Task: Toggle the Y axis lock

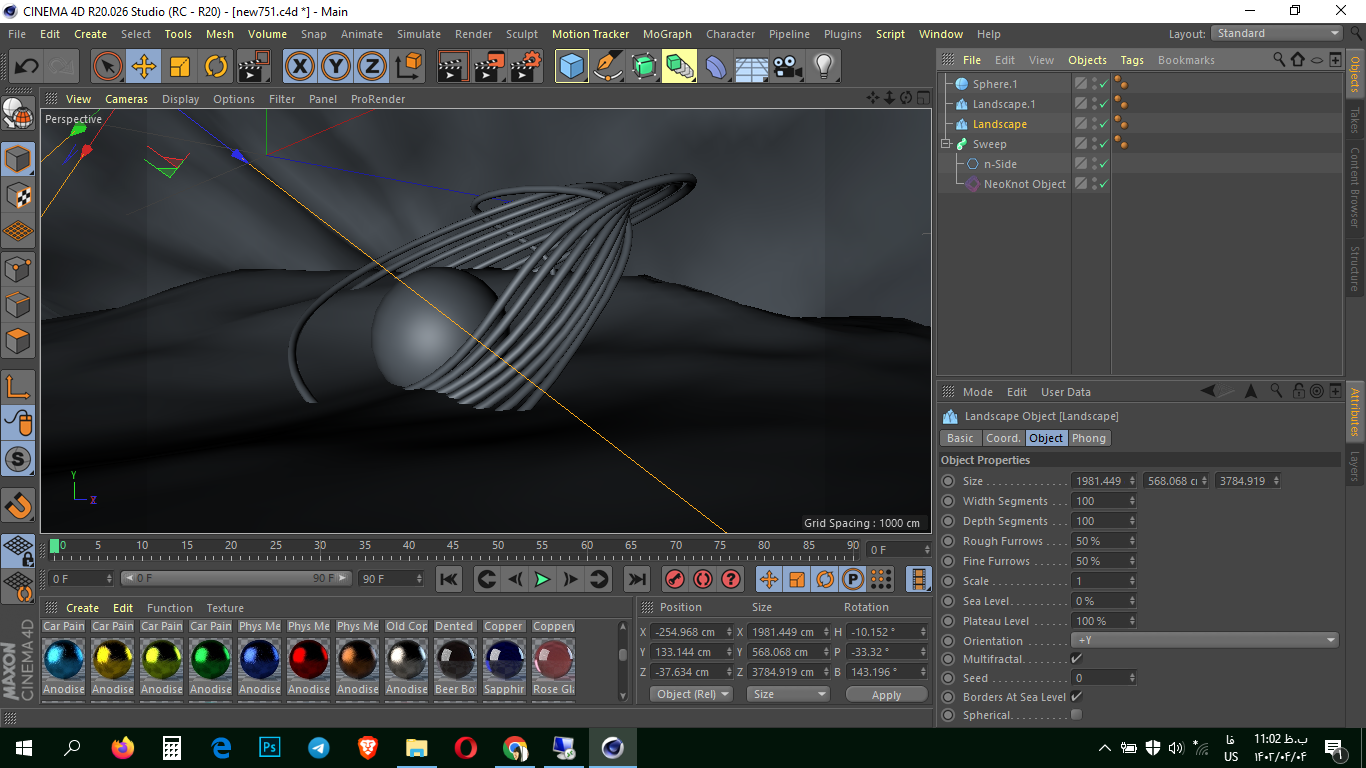Action: tap(336, 67)
